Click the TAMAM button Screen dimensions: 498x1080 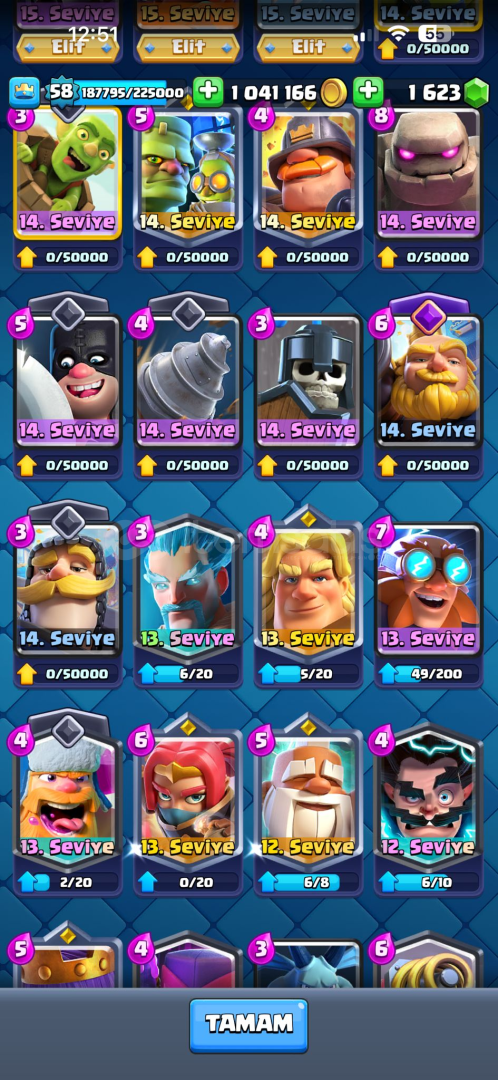tap(249, 1025)
